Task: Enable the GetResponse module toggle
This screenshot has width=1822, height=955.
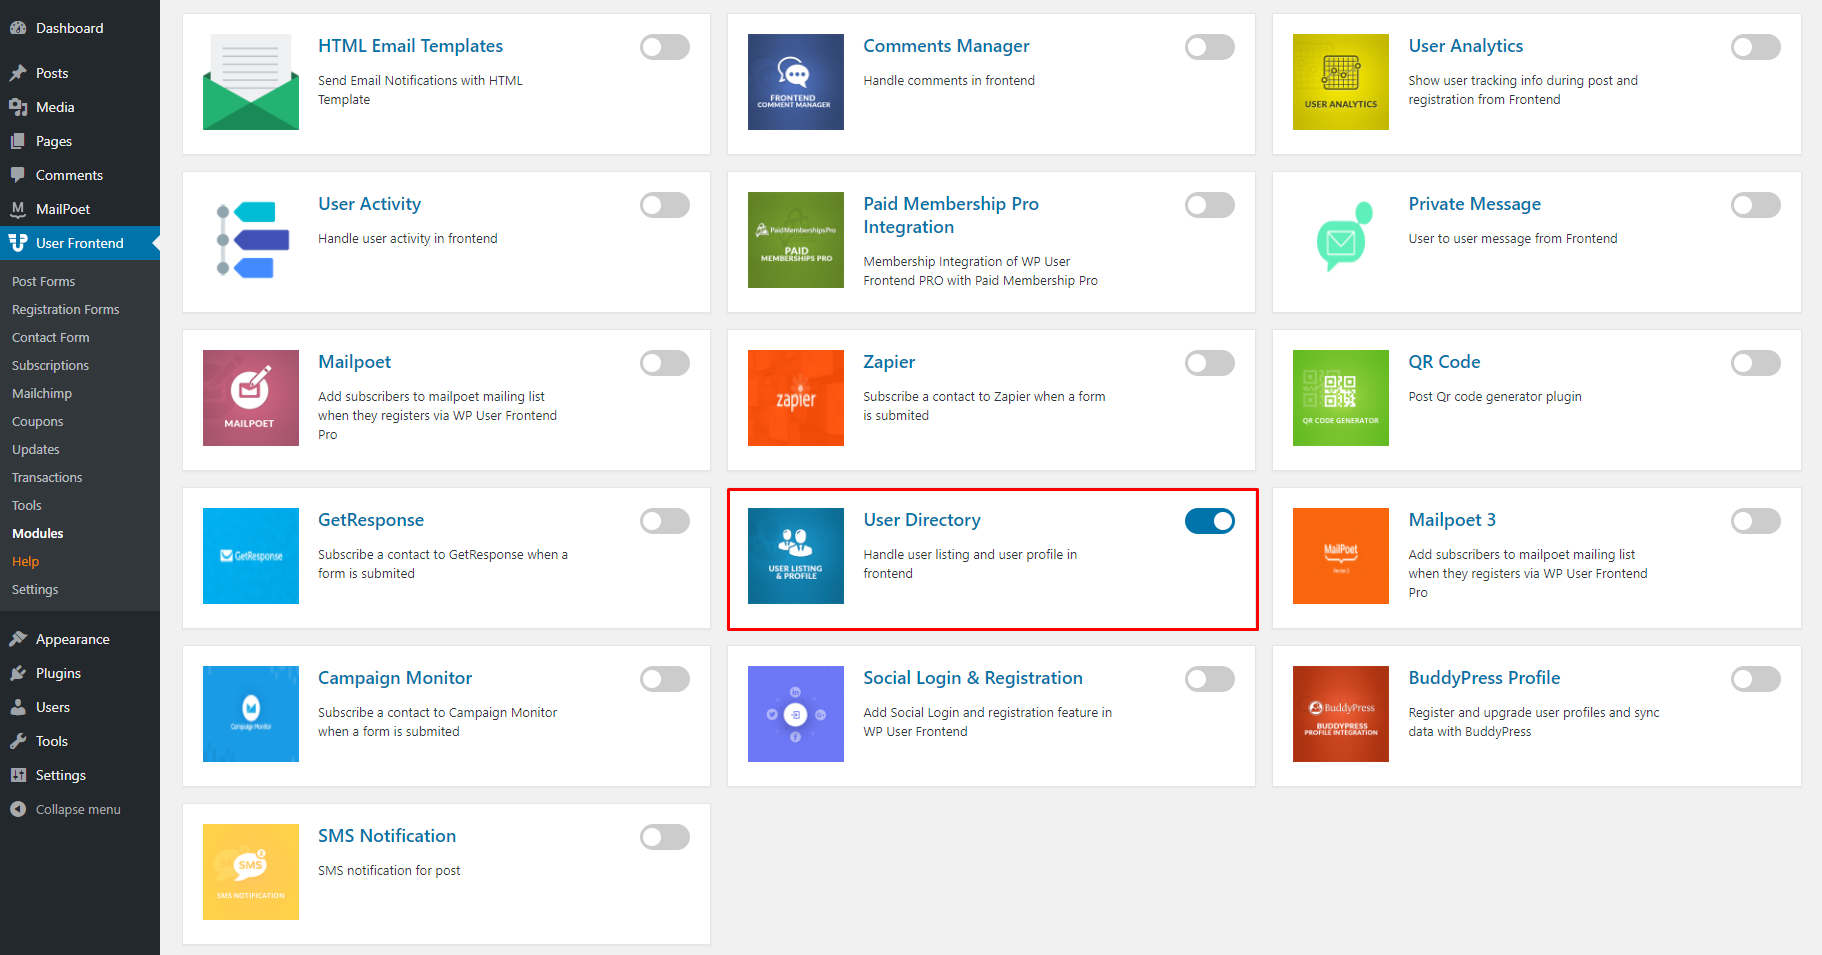Action: coord(665,521)
